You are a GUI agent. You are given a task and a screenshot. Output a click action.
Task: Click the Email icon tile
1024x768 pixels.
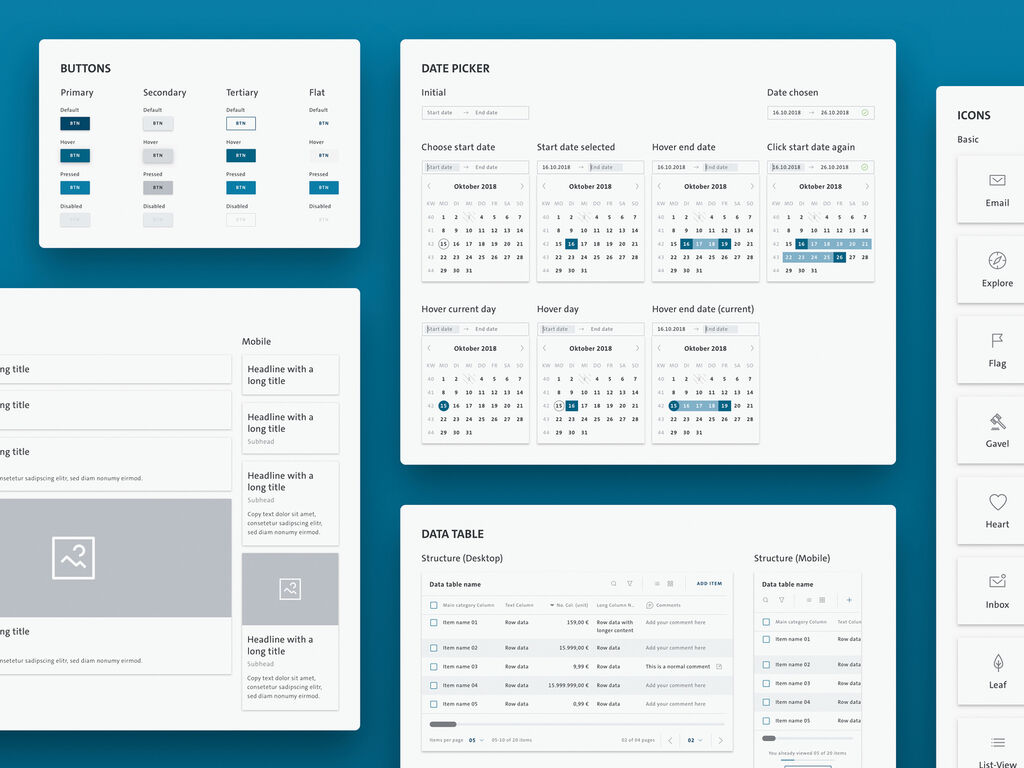(996, 189)
